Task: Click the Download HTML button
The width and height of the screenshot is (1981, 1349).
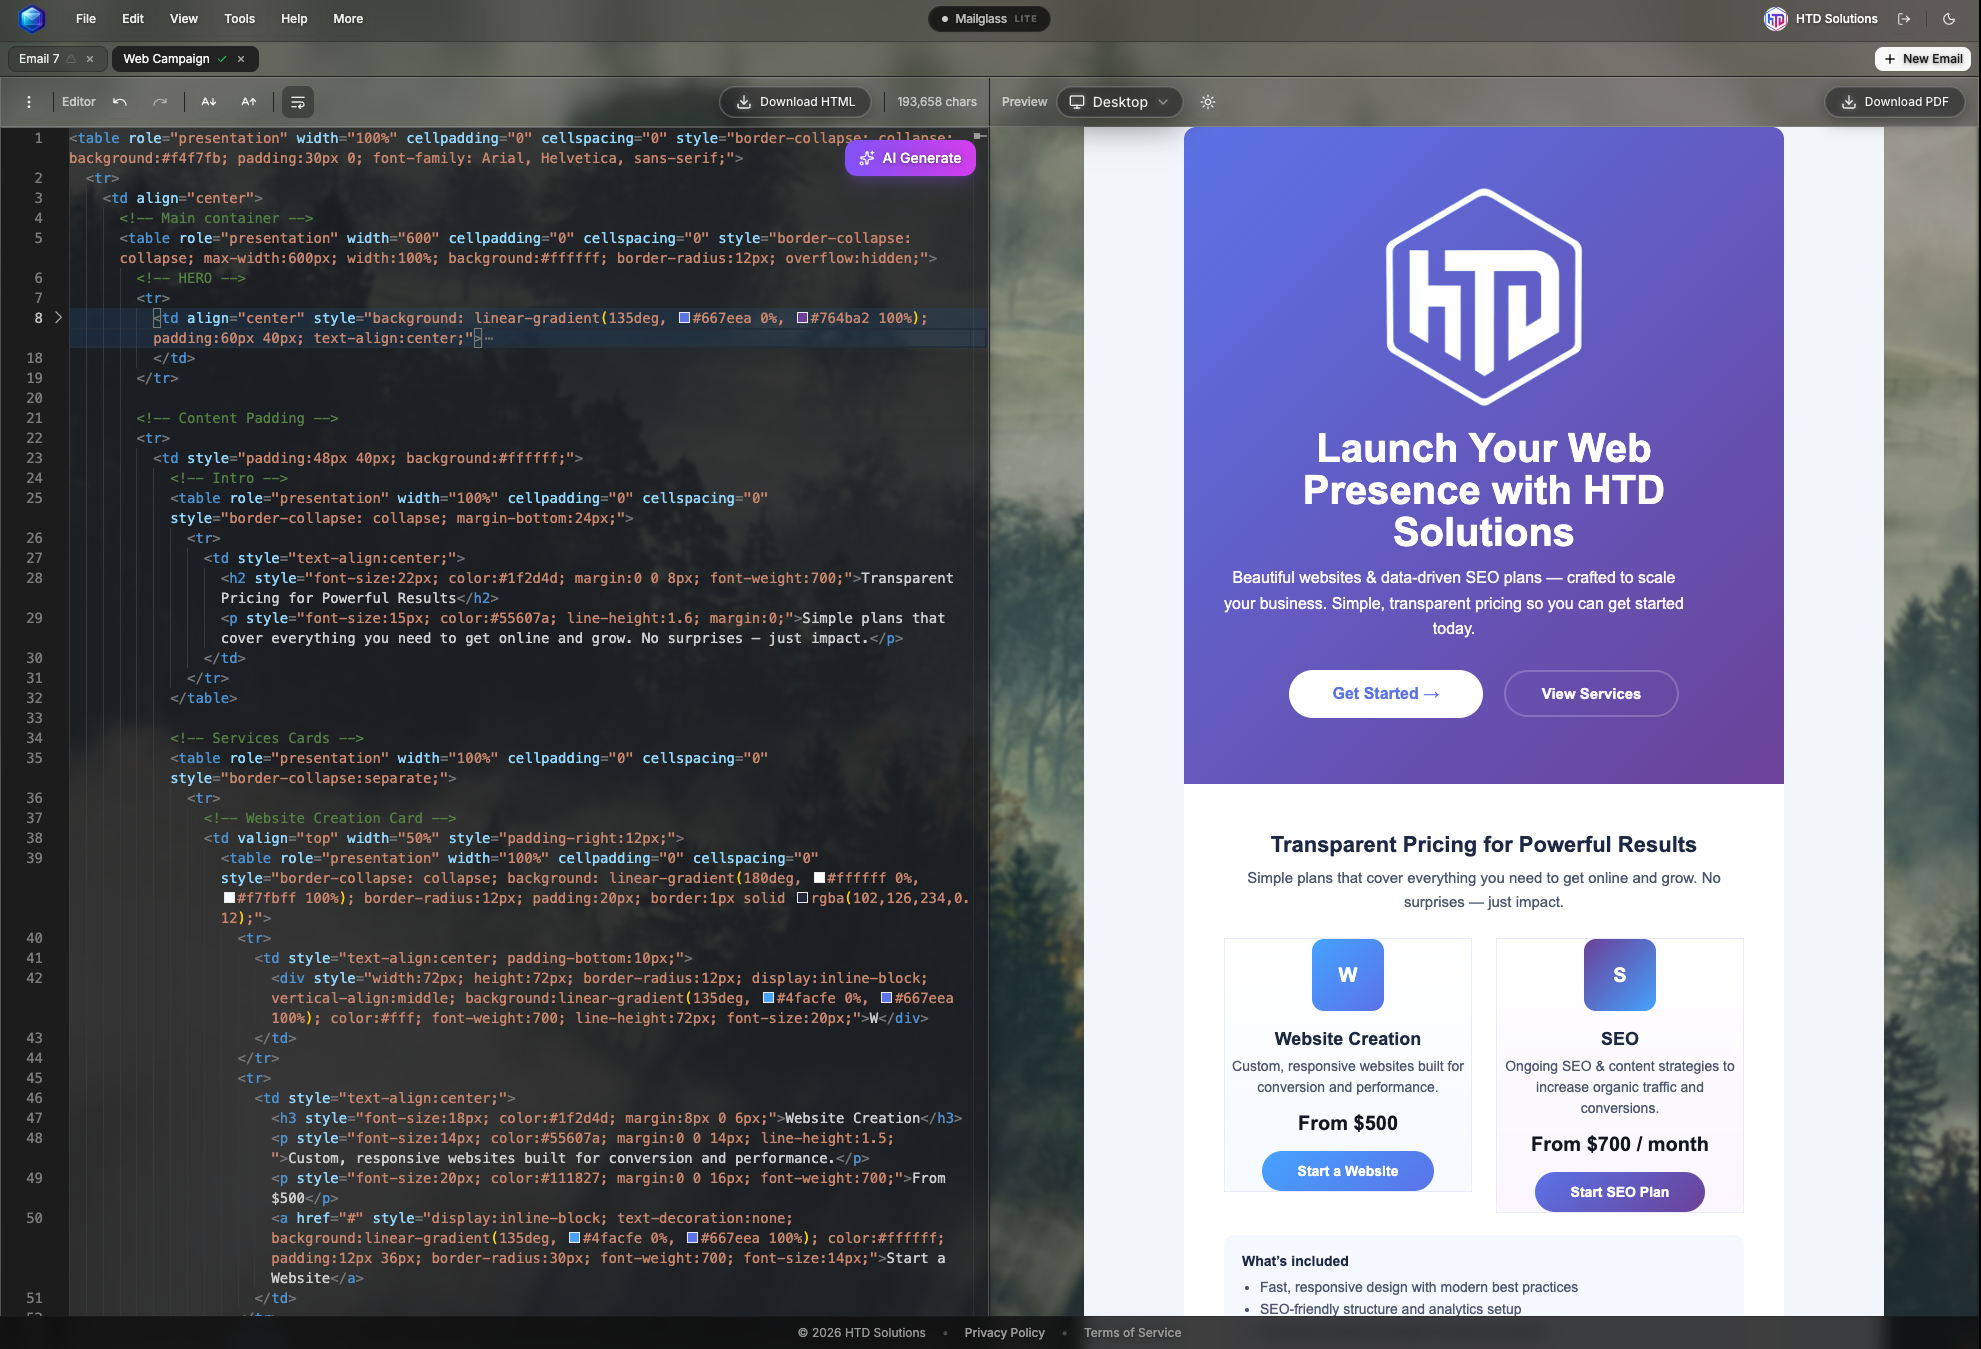Action: 794,101
